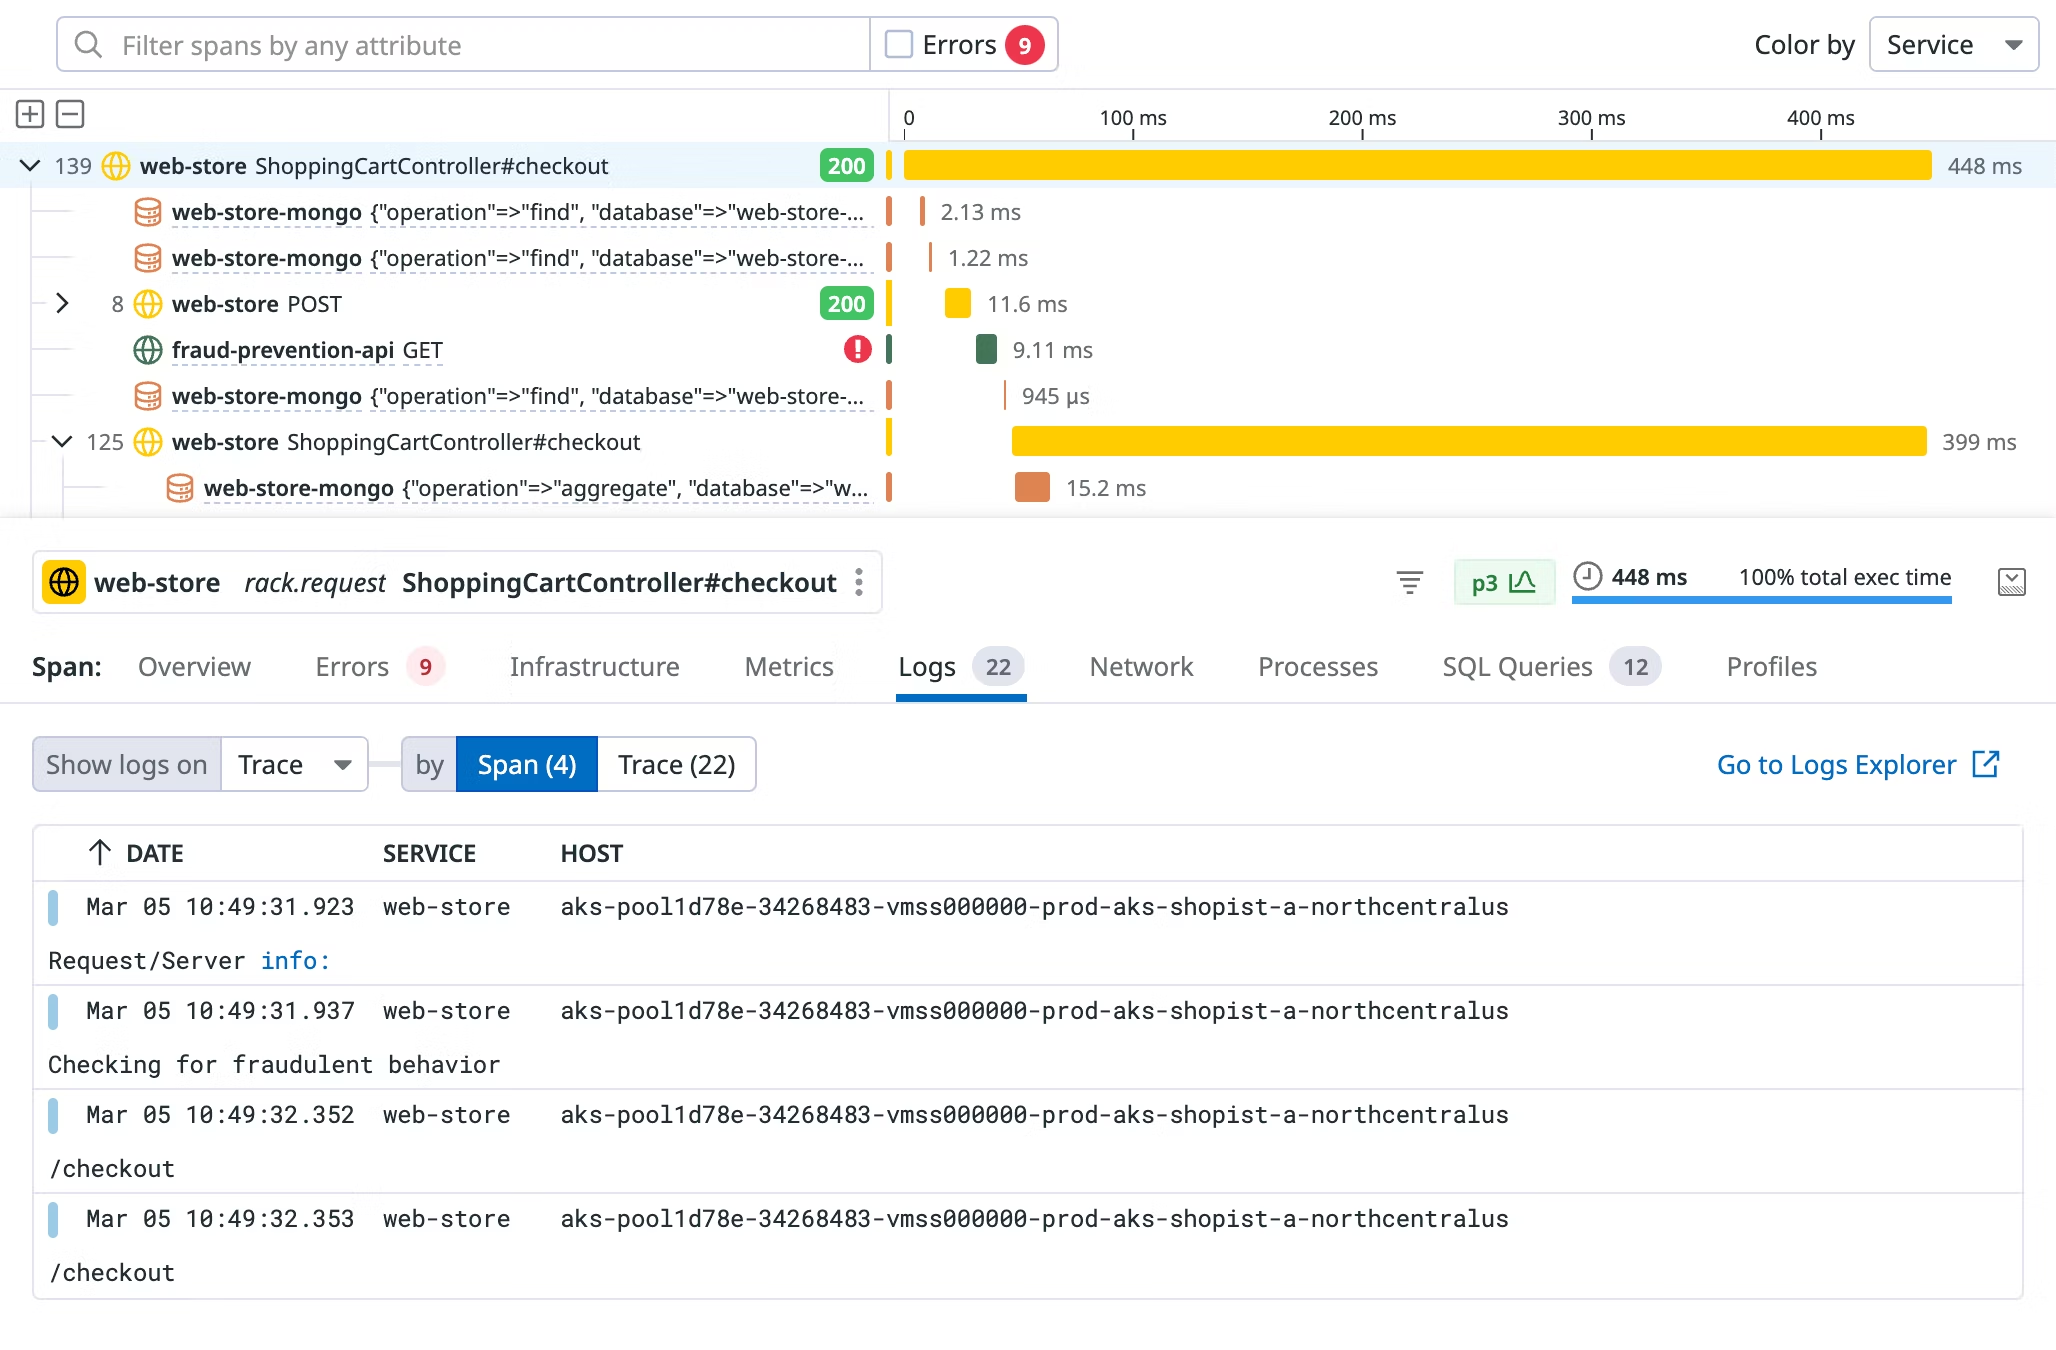The height and width of the screenshot is (1350, 2056).
Task: Click the database icon on the aggregate mongo span
Action: point(179,488)
